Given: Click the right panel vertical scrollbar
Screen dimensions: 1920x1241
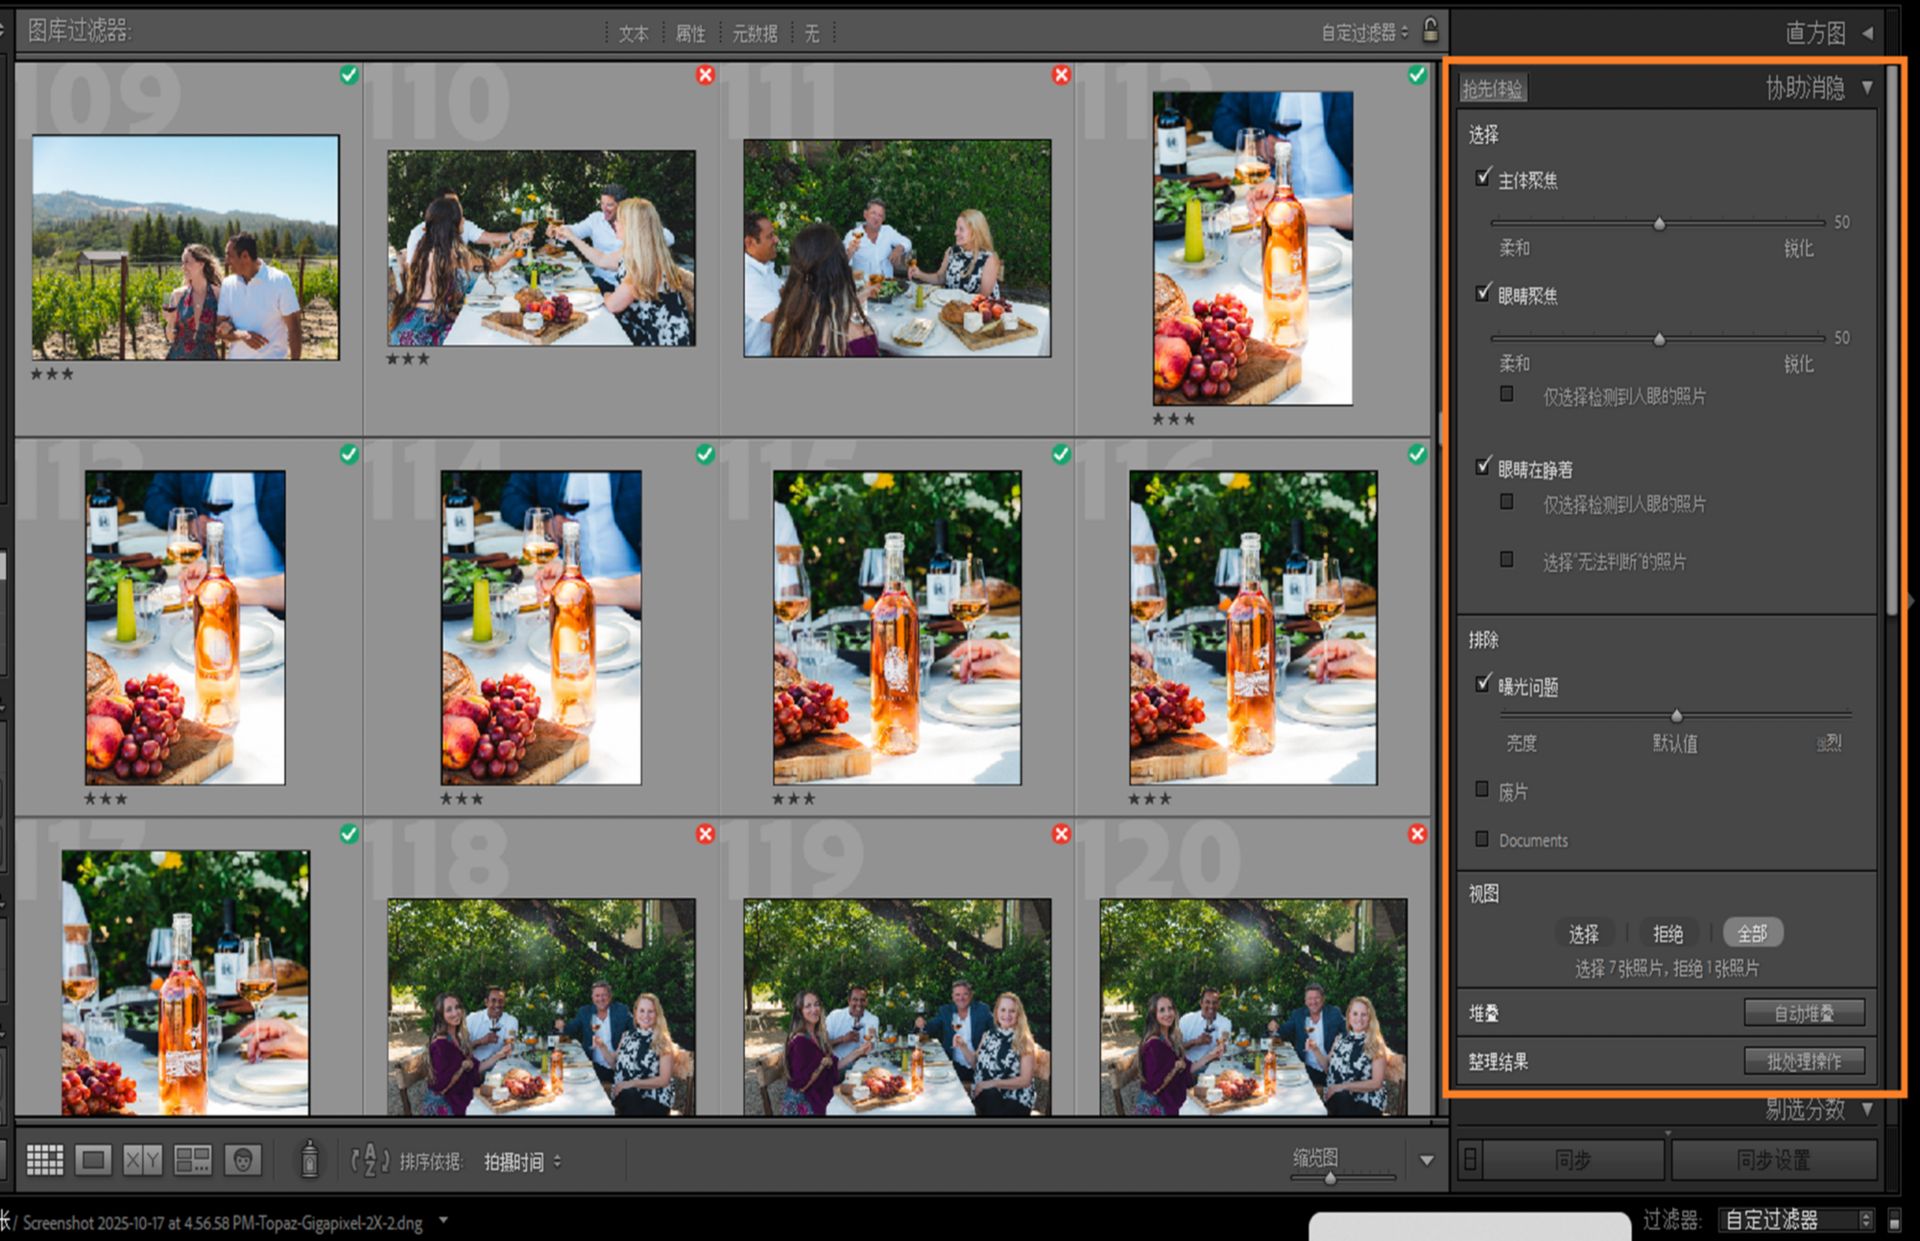Looking at the screenshot, I should (x=1891, y=340).
